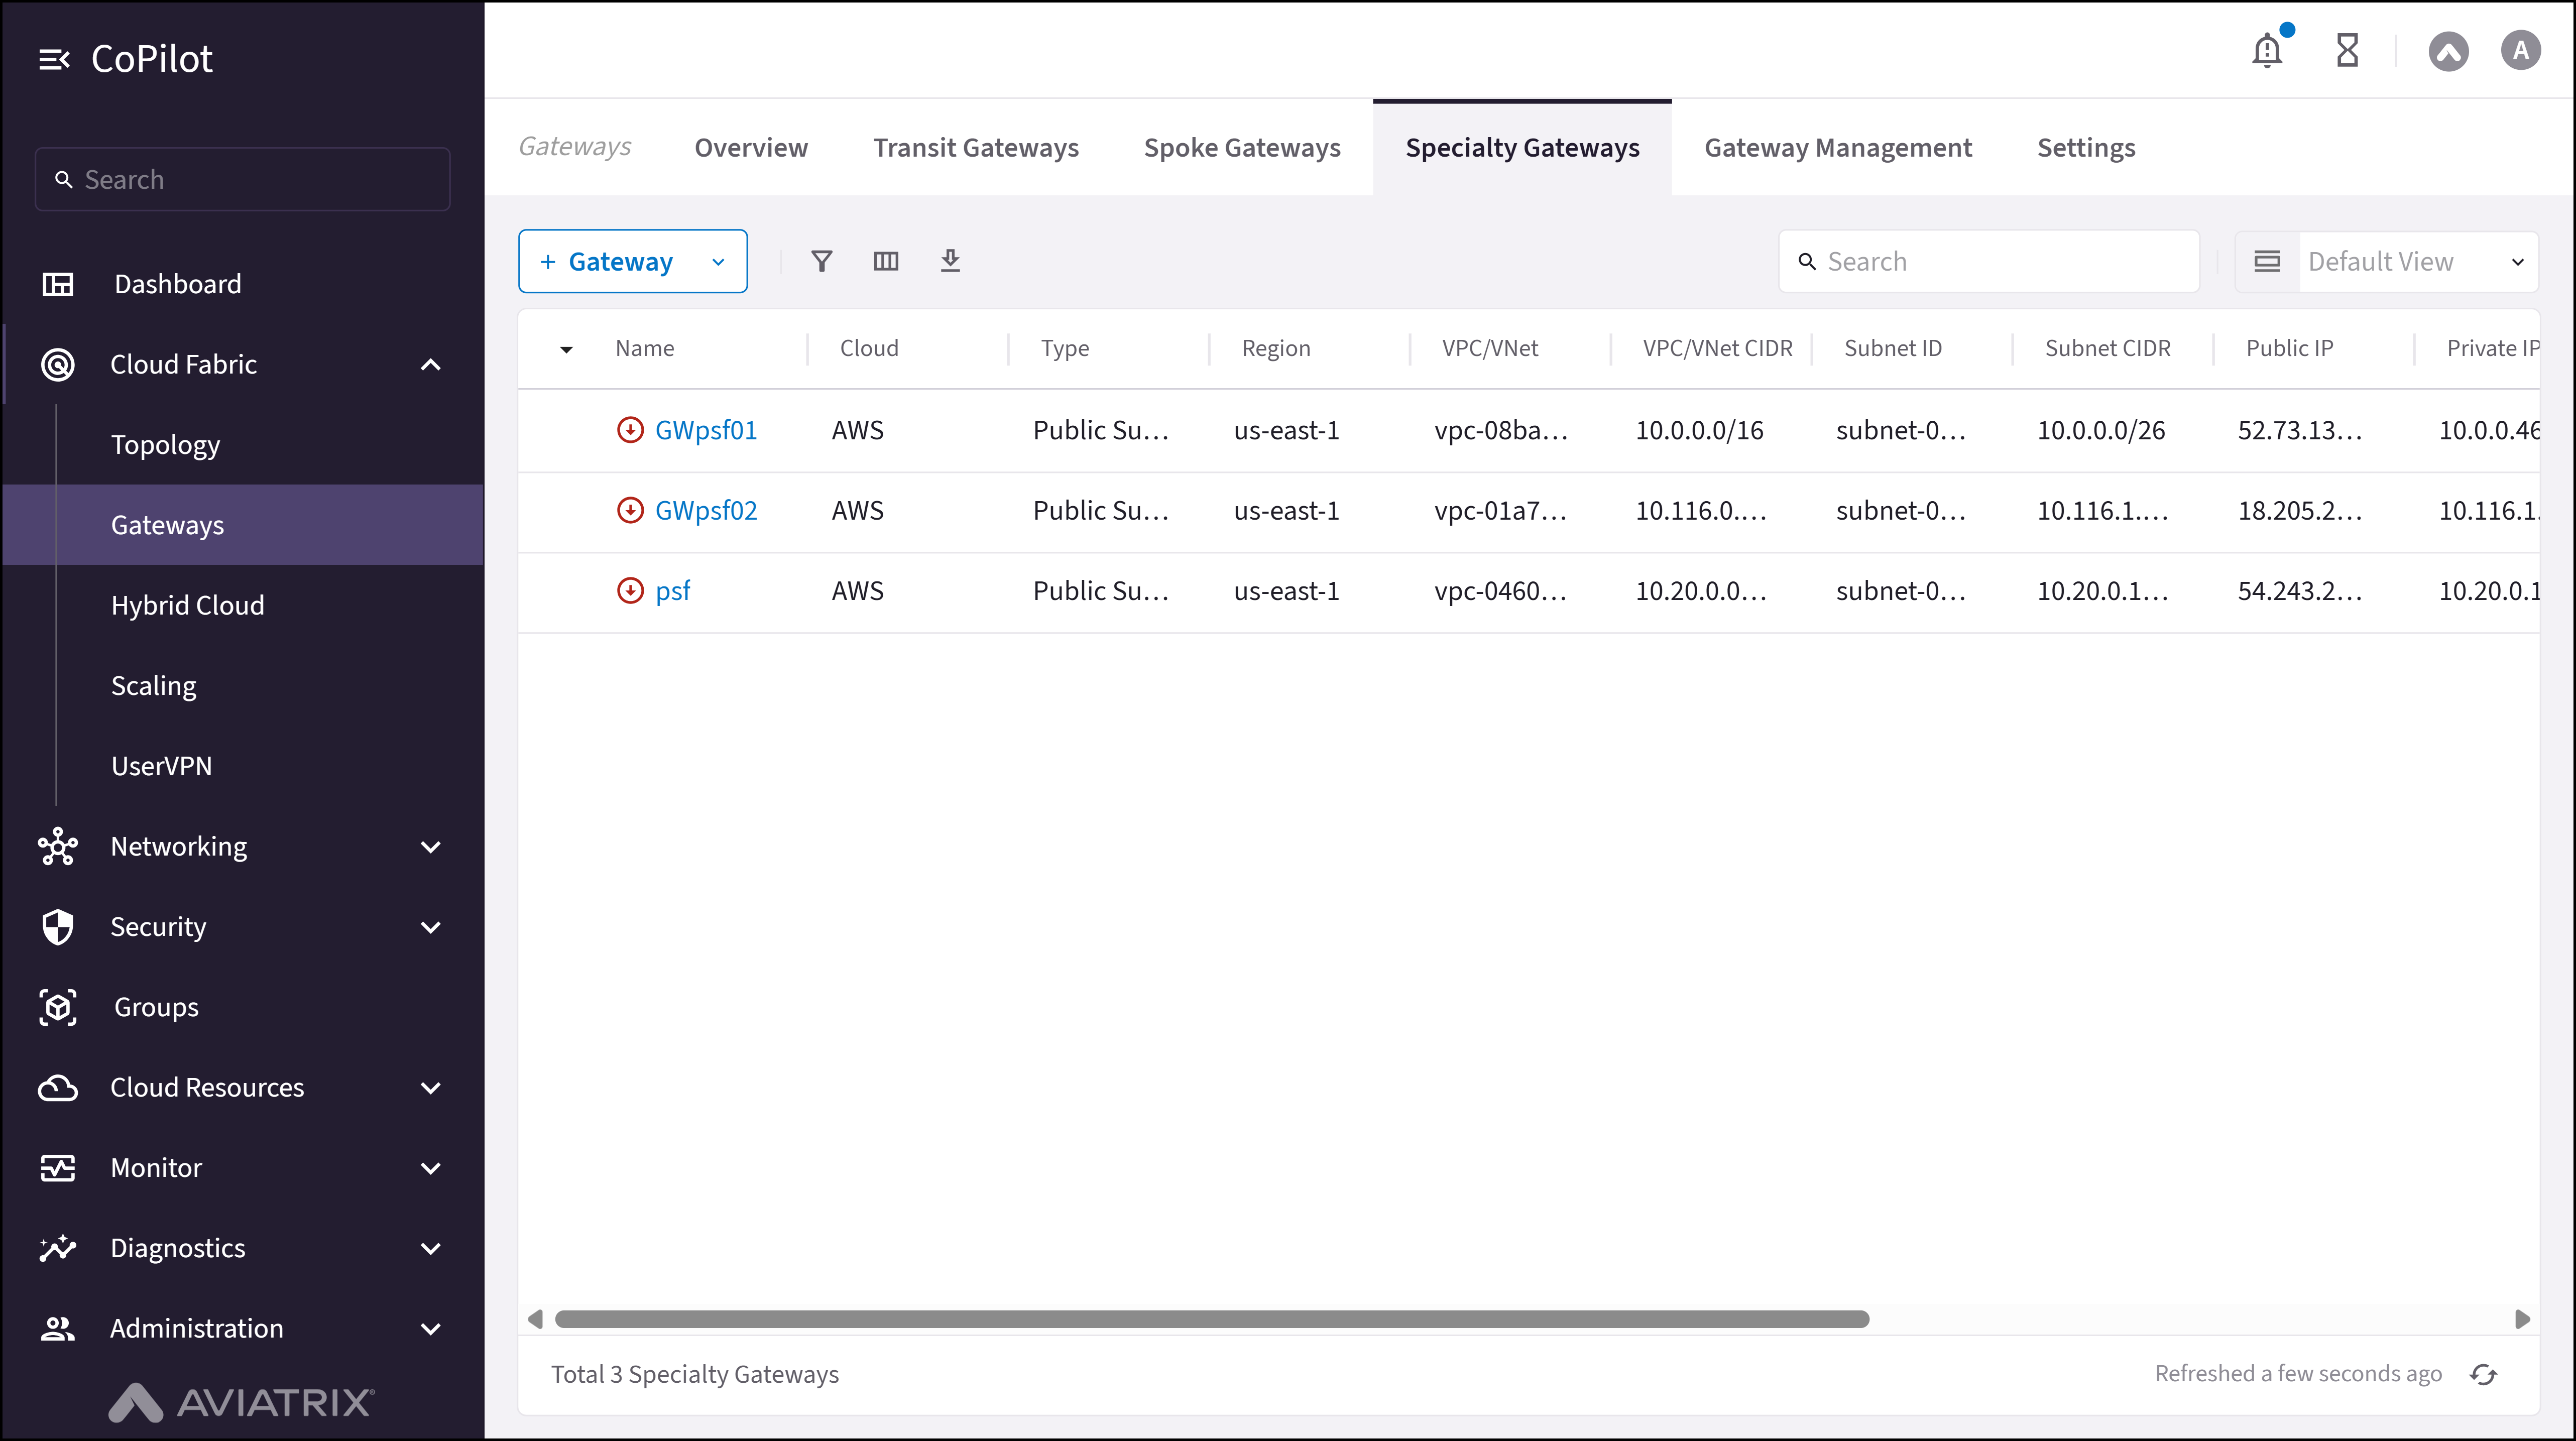
Task: Open the hourglass task activity icon
Action: pyautogui.click(x=2347, y=50)
